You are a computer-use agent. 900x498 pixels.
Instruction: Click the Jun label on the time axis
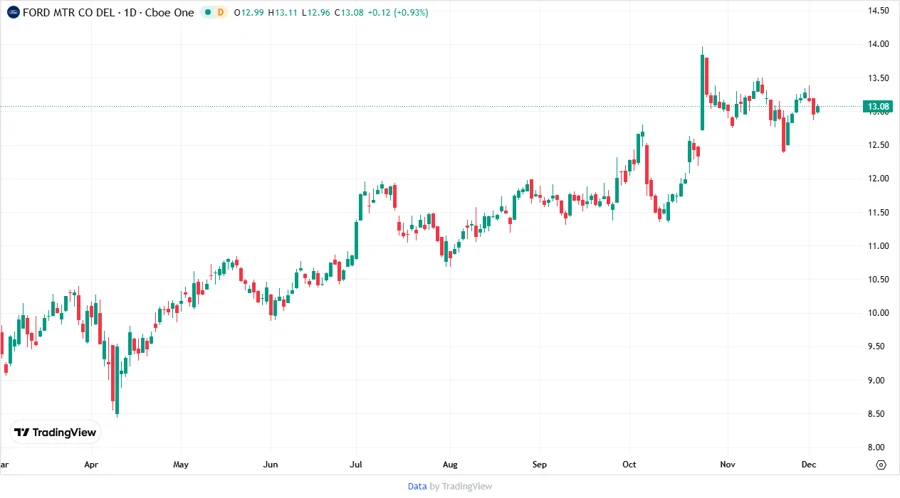click(270, 464)
